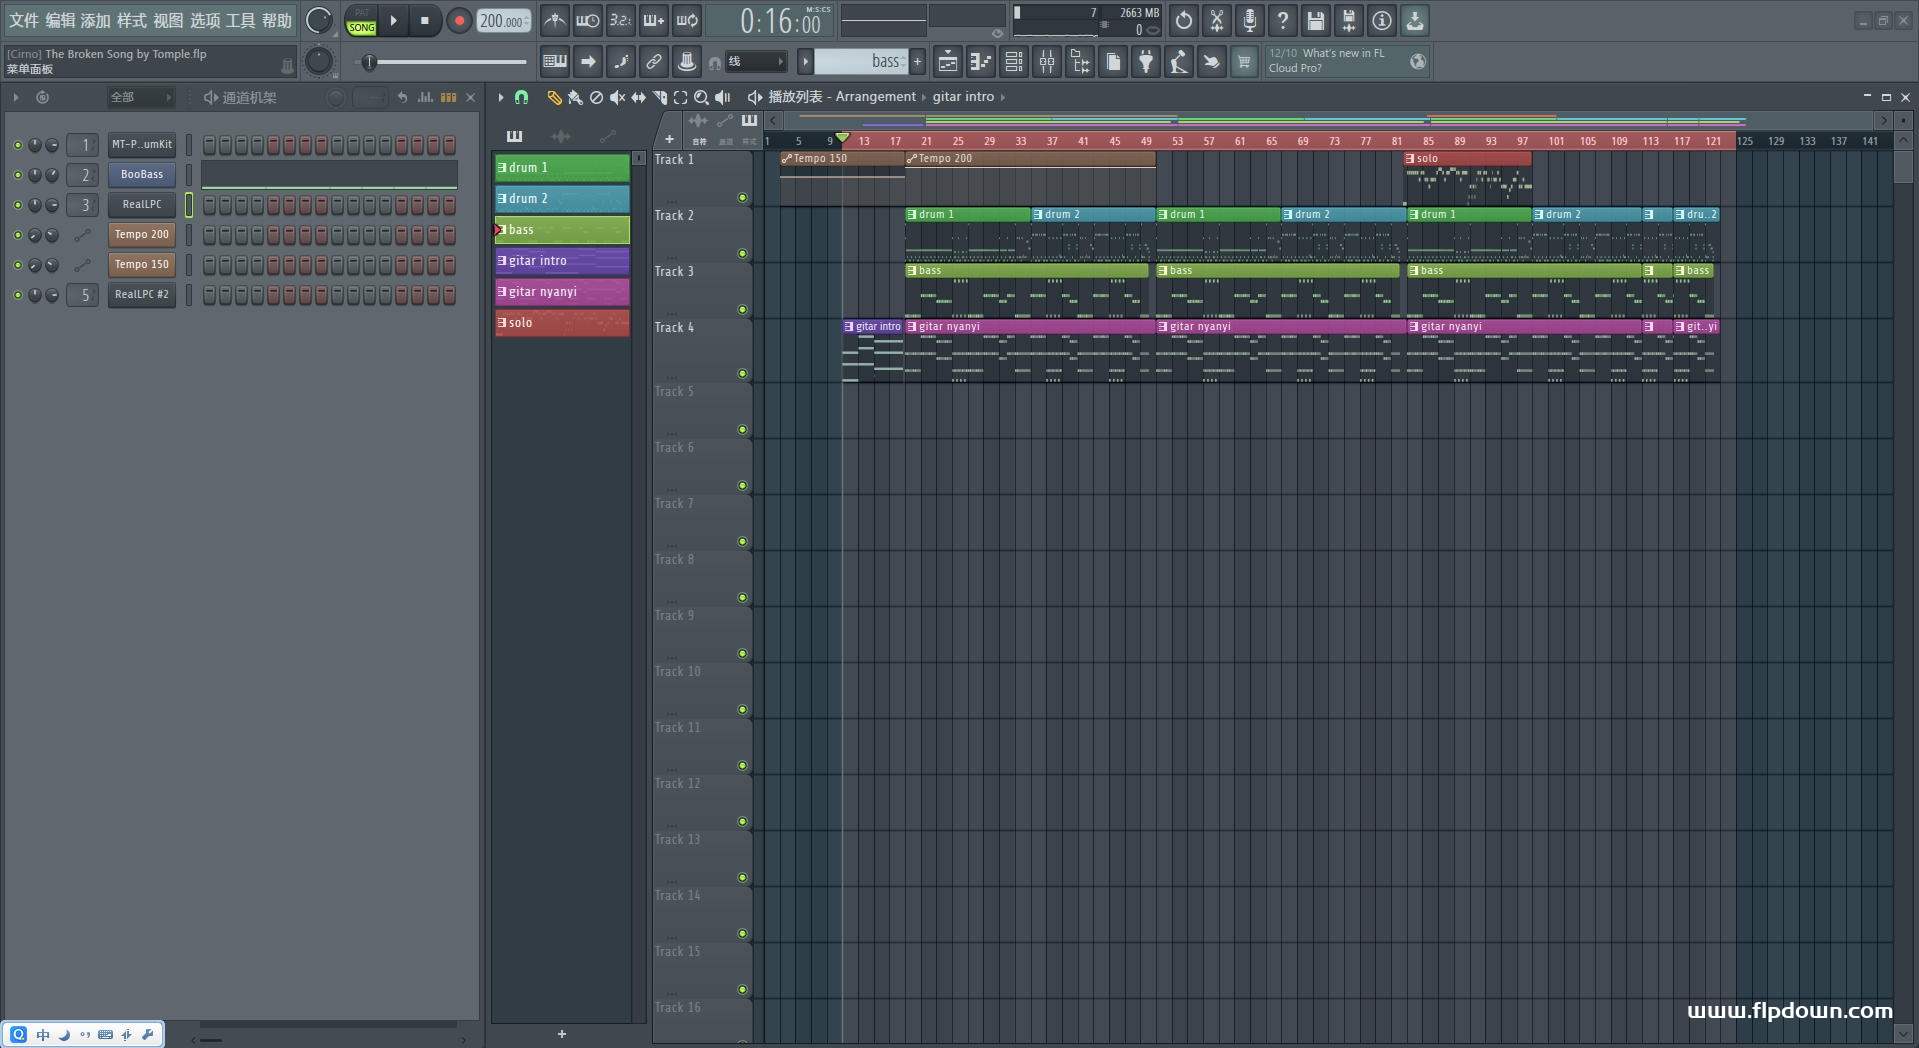
Task: Open the Piano roll view button
Action: pyautogui.click(x=980, y=62)
